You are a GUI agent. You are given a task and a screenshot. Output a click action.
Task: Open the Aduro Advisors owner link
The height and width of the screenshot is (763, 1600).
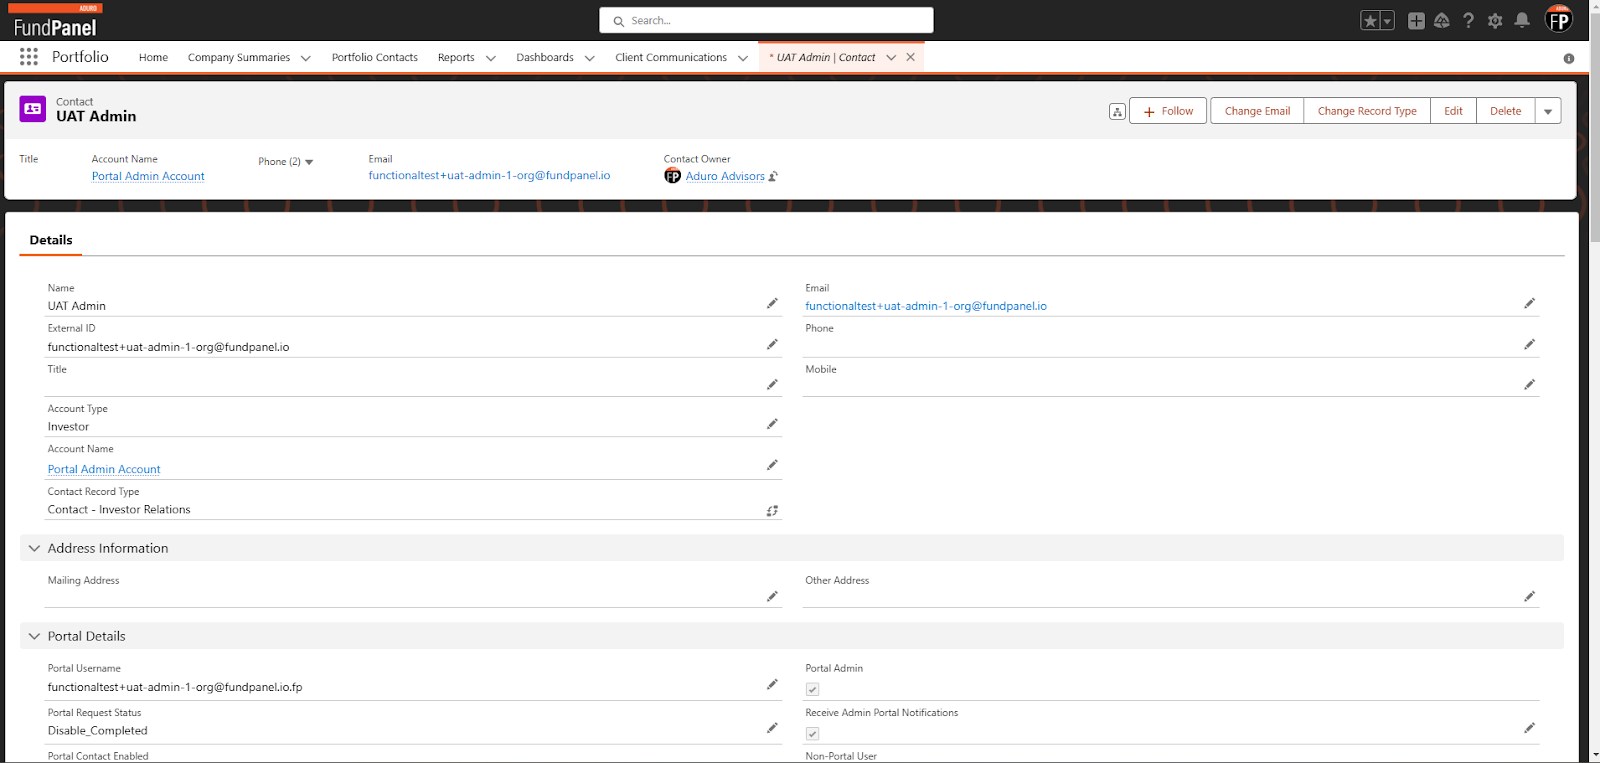(x=725, y=176)
